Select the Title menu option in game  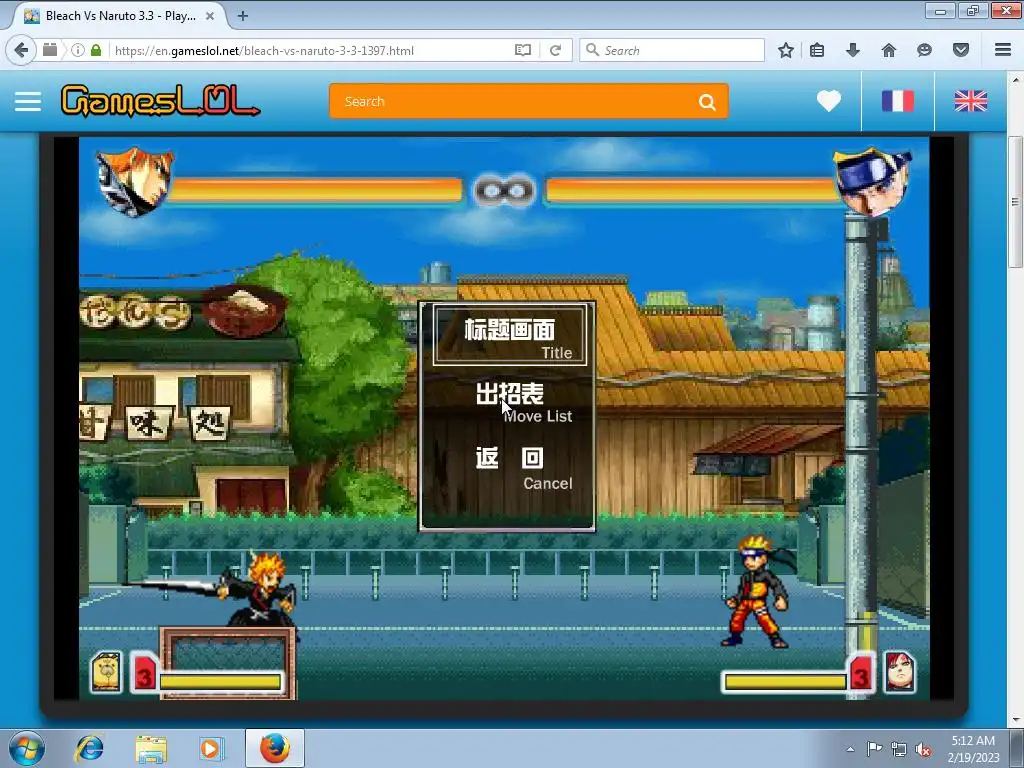pyautogui.click(x=510, y=335)
